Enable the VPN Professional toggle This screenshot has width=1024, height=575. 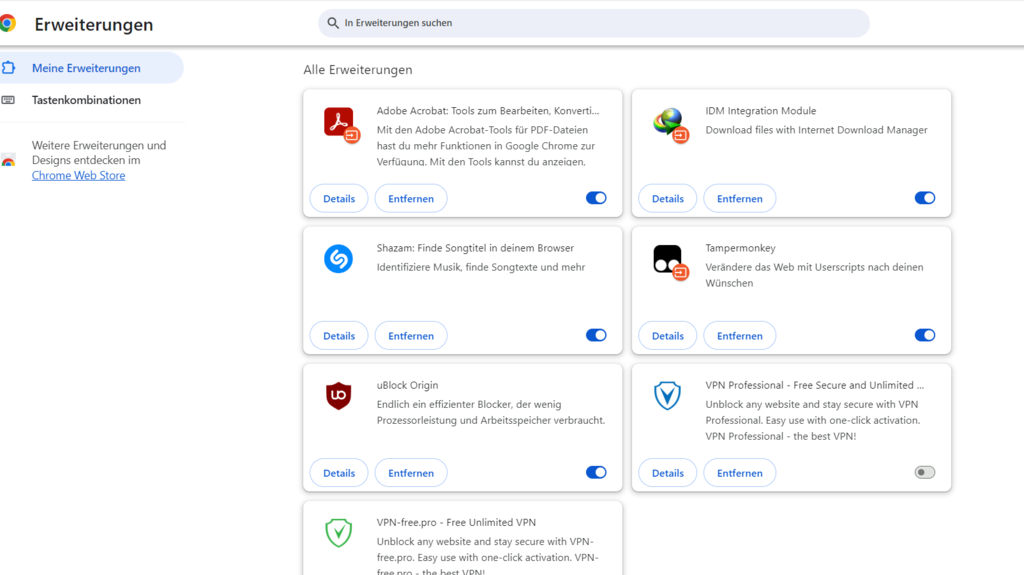tap(925, 472)
